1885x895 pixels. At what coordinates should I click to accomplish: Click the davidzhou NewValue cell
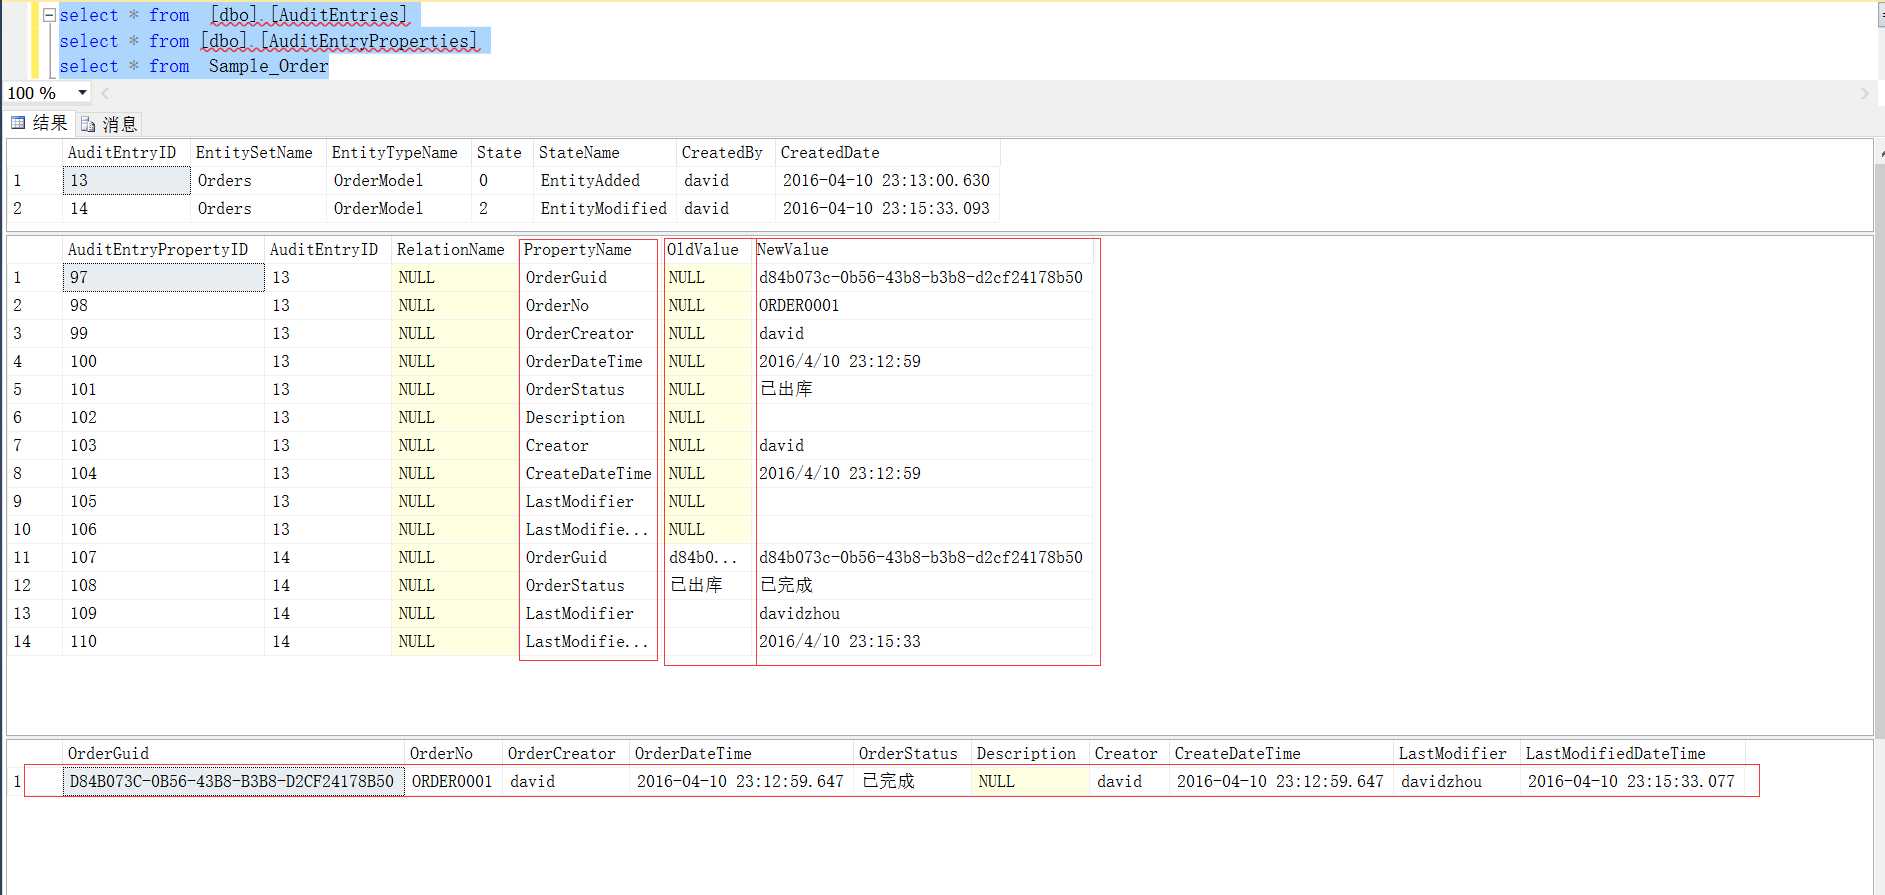[923, 614]
